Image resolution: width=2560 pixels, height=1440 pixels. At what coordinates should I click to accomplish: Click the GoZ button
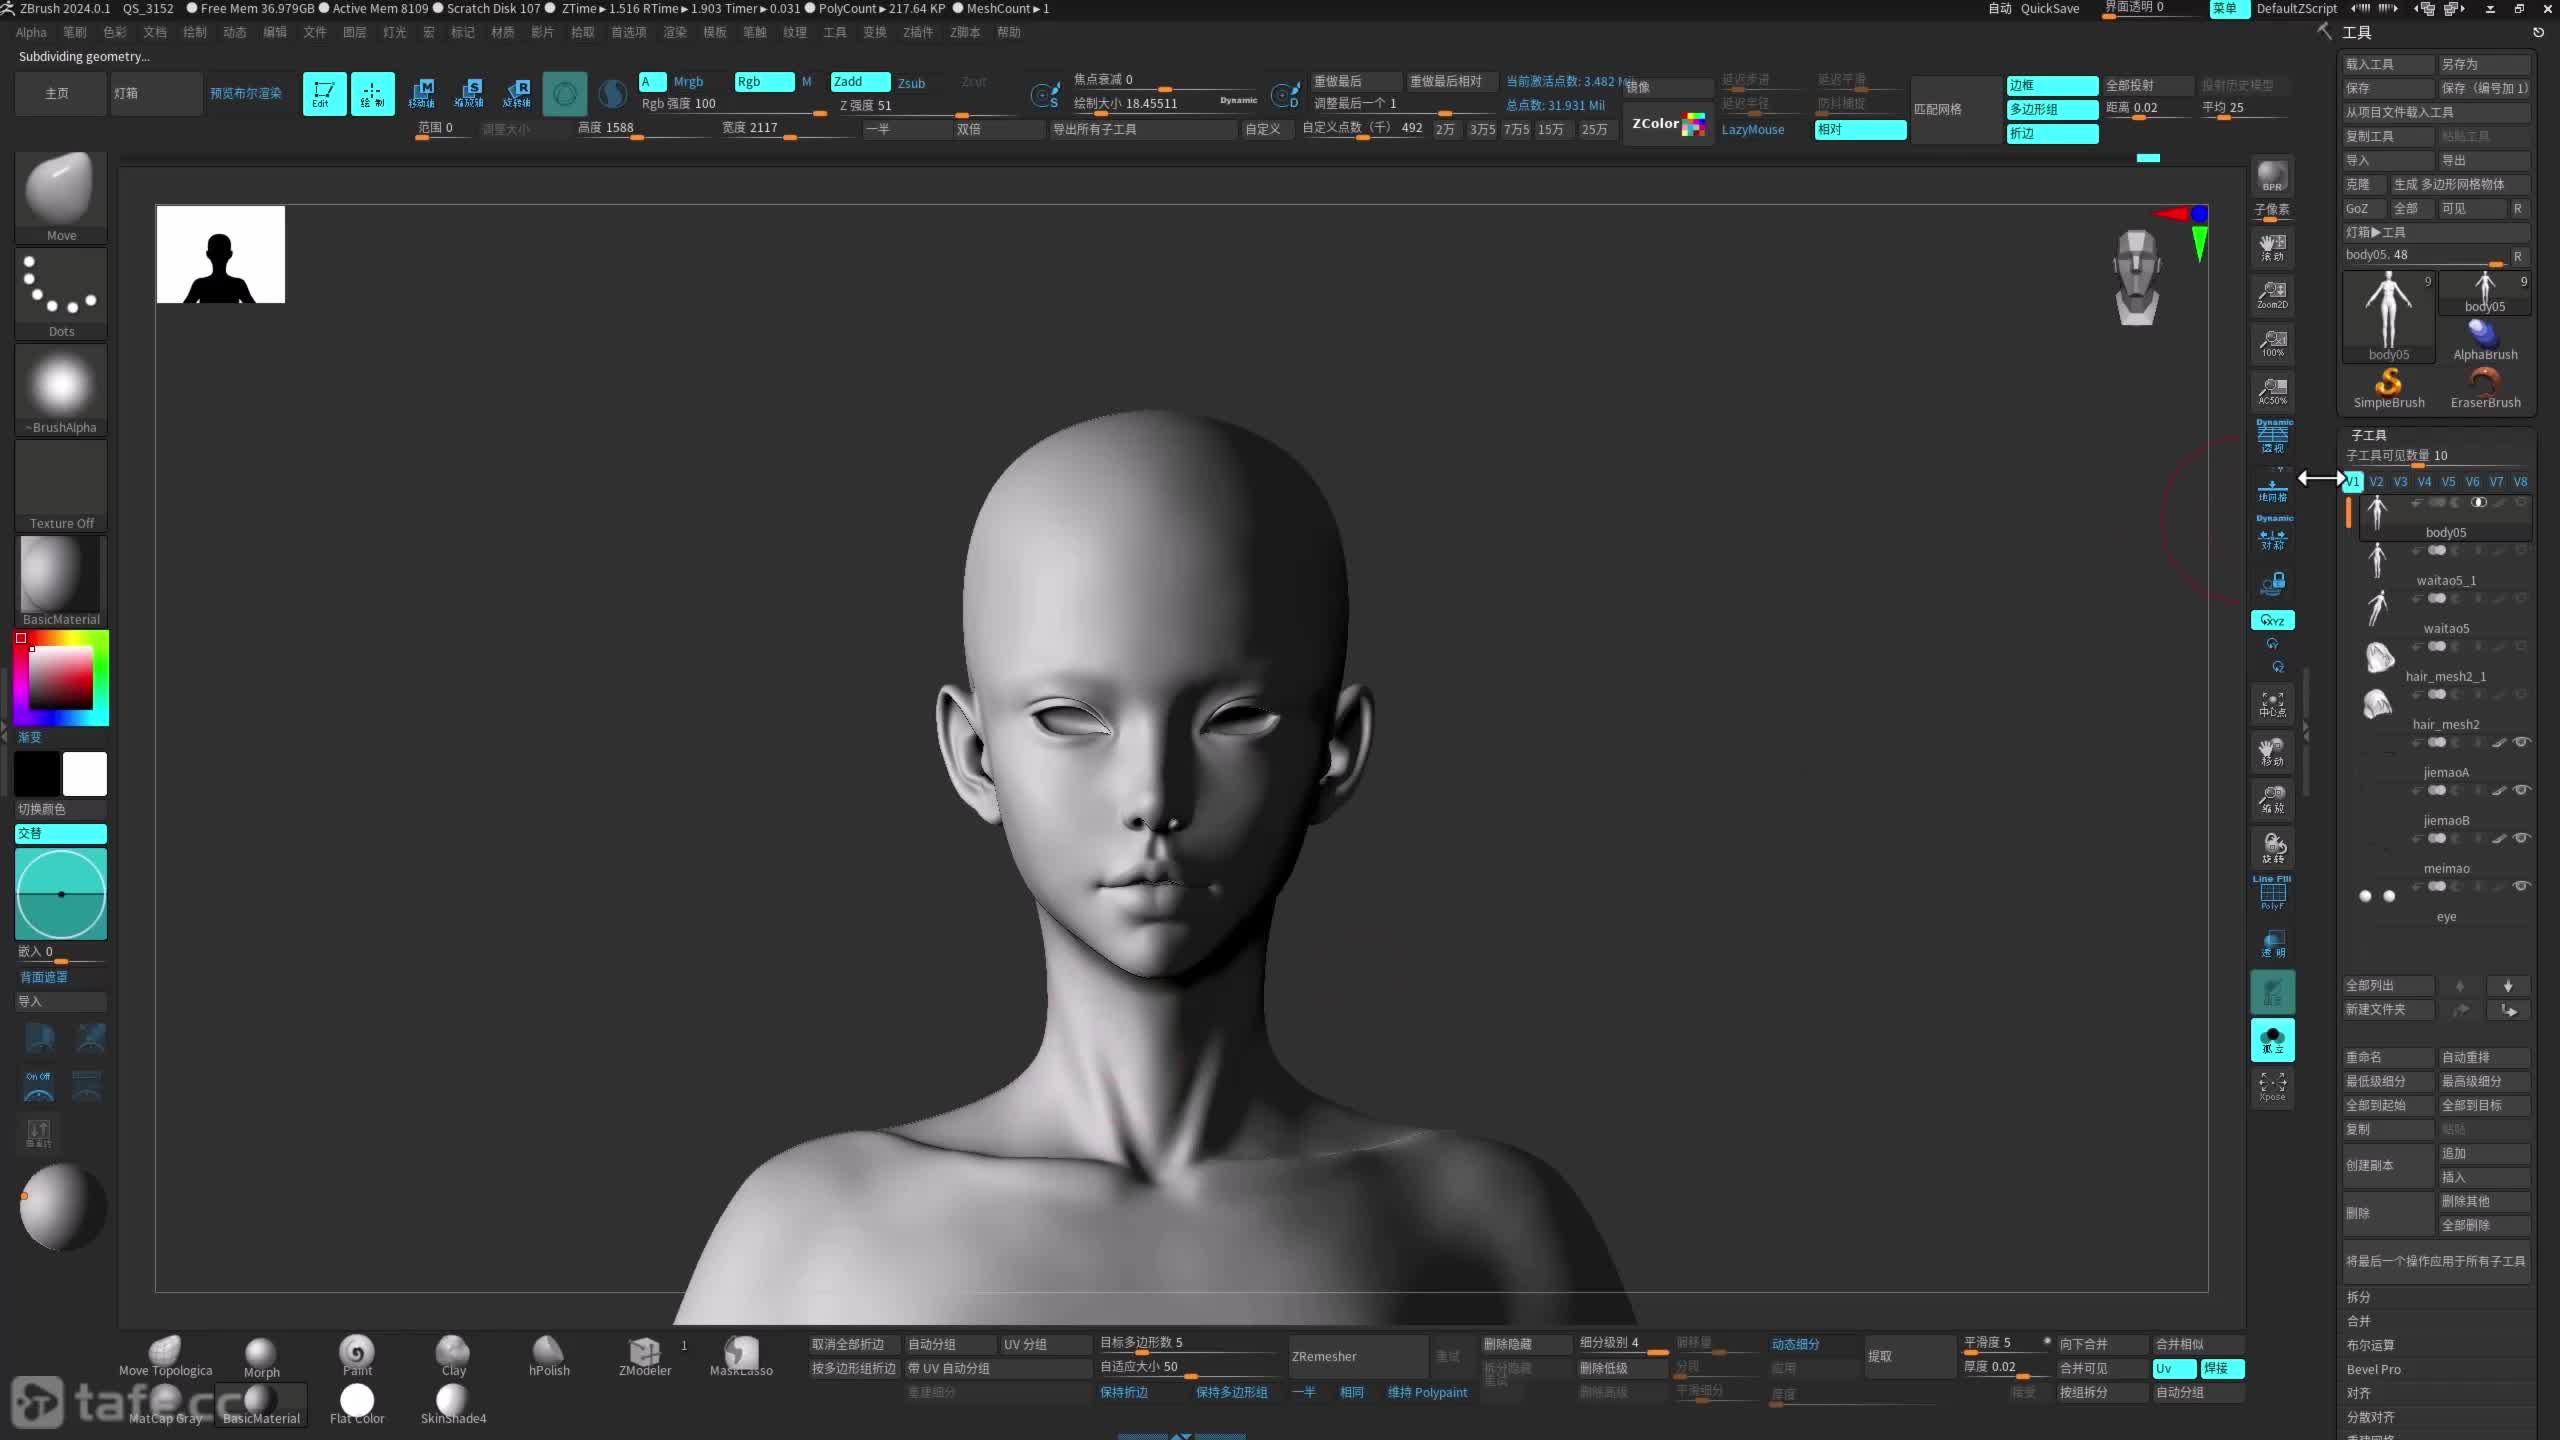point(2364,209)
